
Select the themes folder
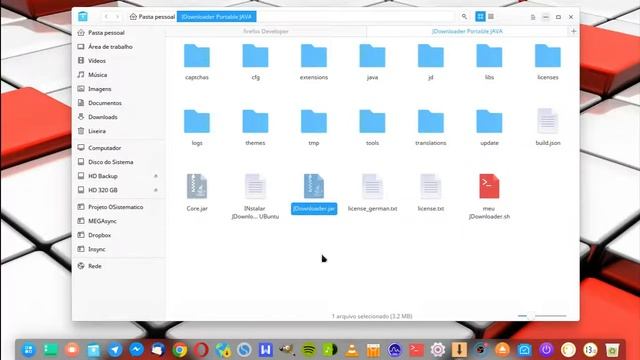tap(255, 122)
